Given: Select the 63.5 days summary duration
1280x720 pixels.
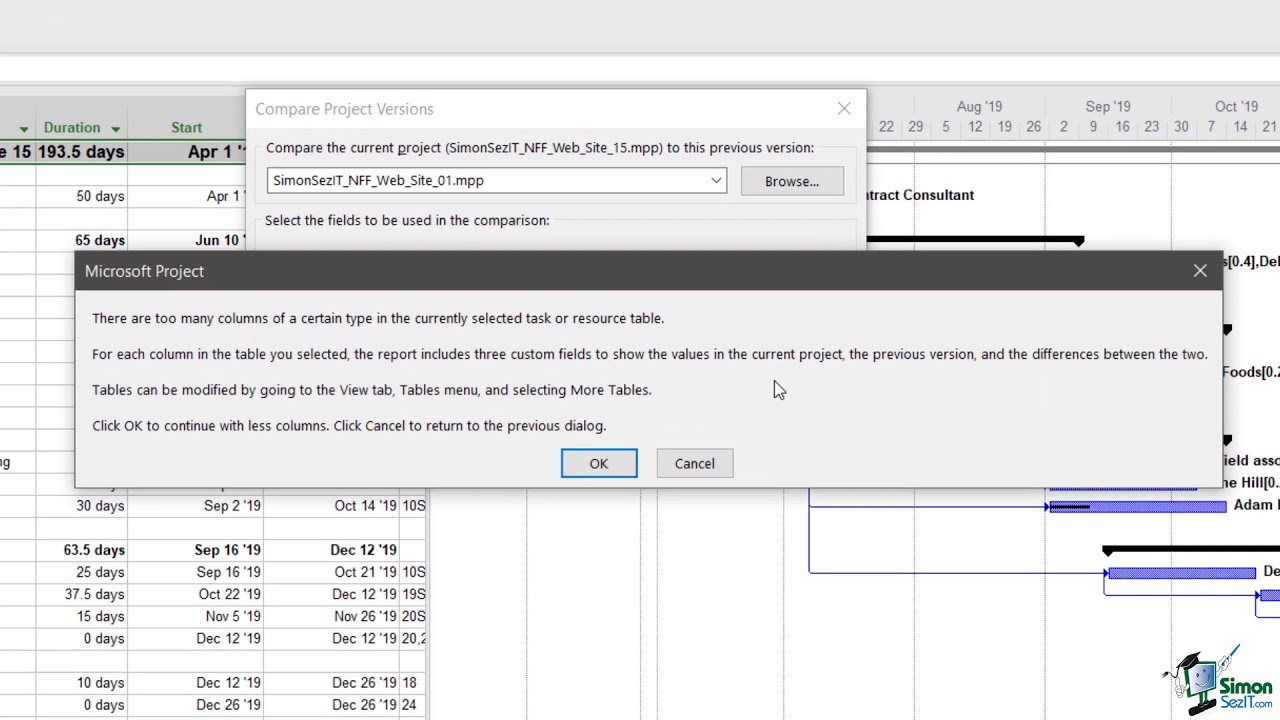Looking at the screenshot, I should (82, 550).
